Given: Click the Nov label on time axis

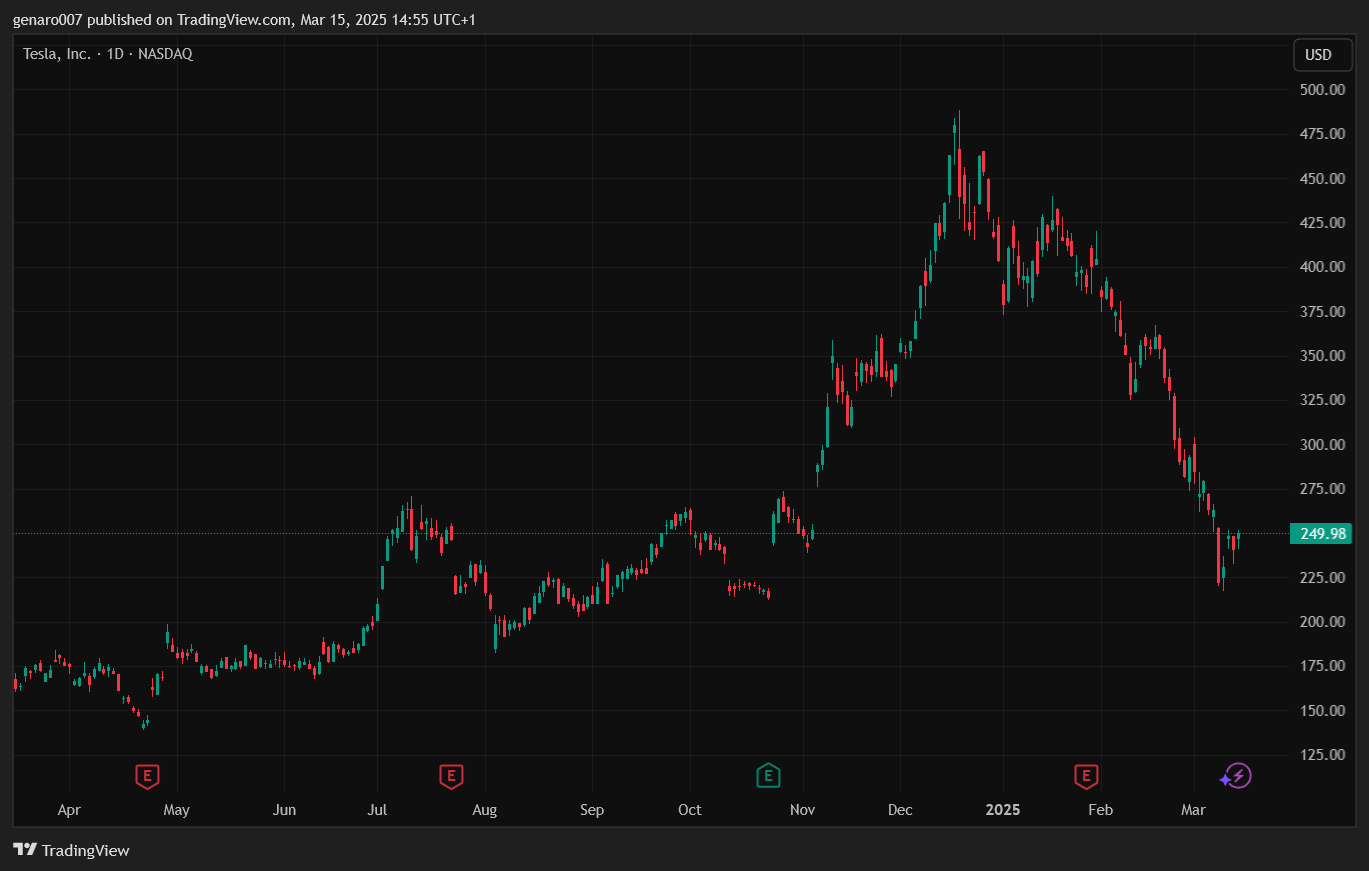Looking at the screenshot, I should tap(803, 810).
